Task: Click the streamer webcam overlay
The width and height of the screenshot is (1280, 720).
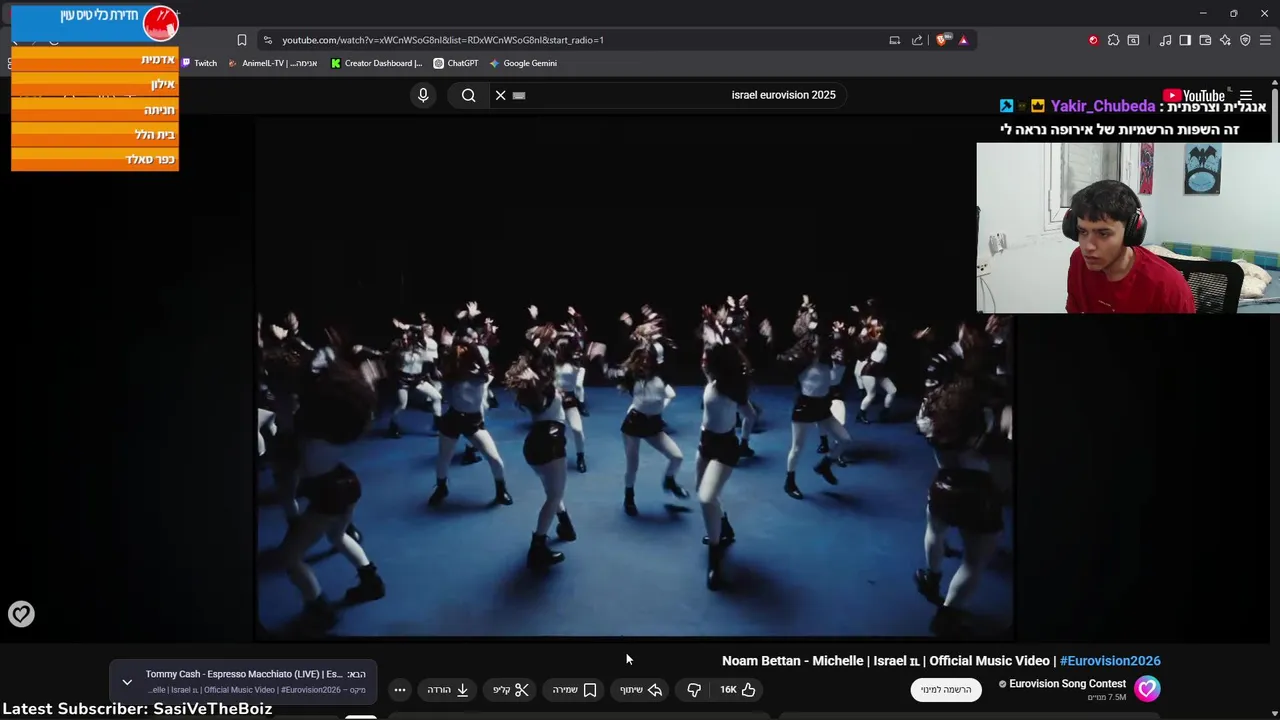Action: pos(1128,228)
